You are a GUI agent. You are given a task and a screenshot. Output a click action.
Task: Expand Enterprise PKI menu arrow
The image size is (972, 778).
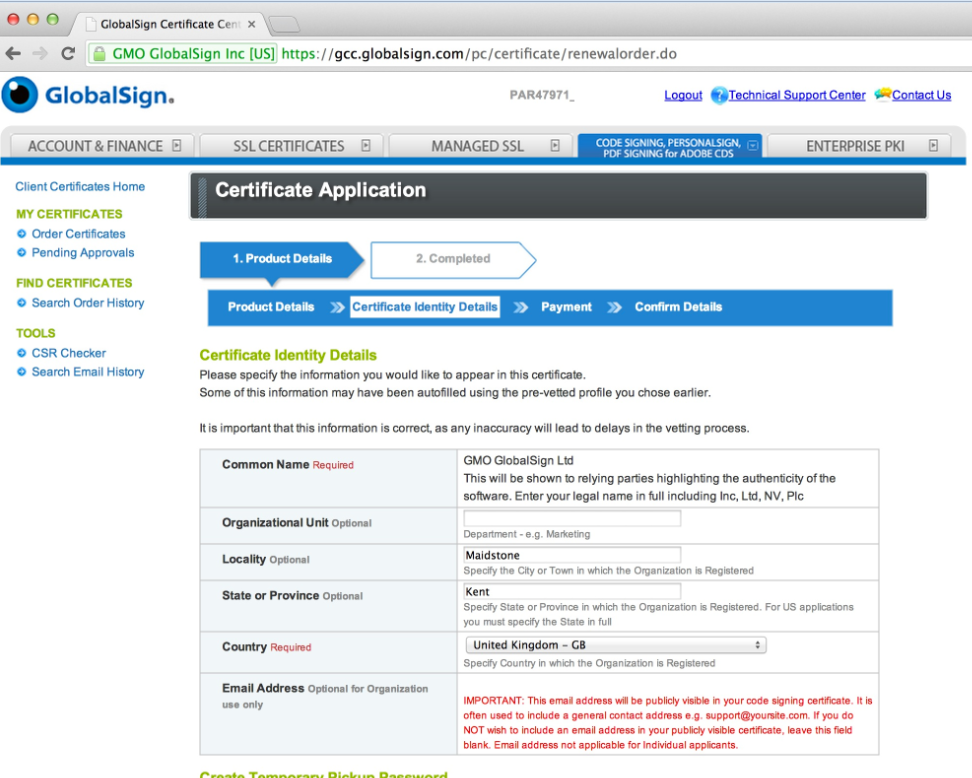pyautogui.click(x=933, y=146)
